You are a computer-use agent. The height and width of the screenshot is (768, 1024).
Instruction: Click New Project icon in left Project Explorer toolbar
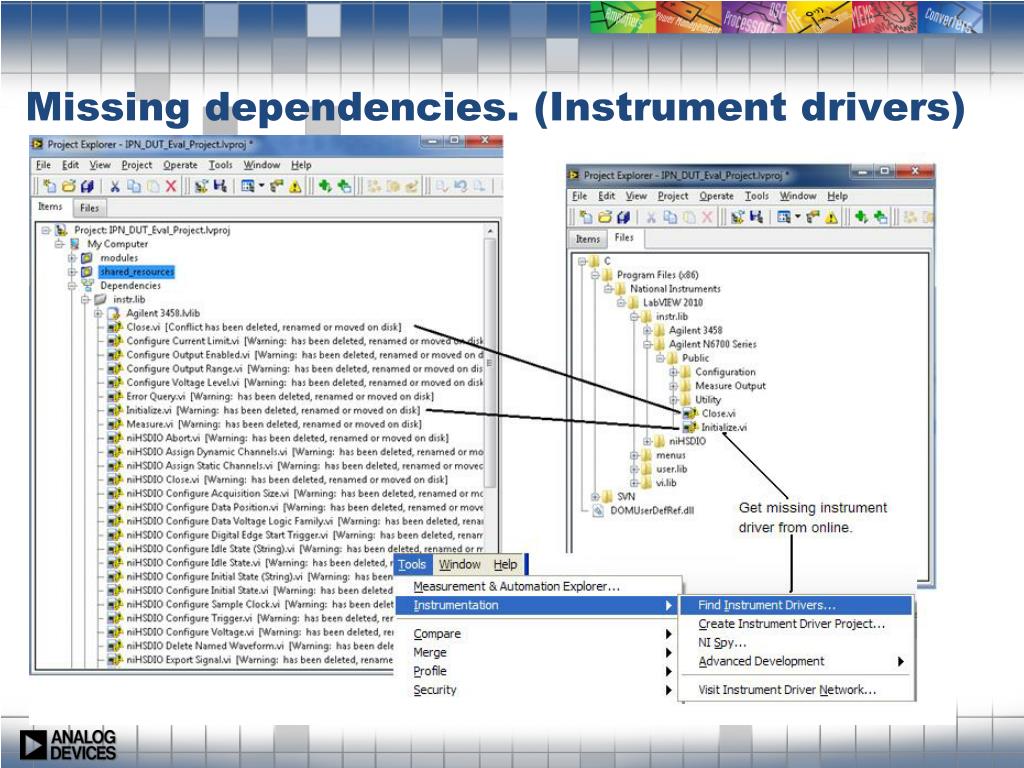pyautogui.click(x=50, y=187)
